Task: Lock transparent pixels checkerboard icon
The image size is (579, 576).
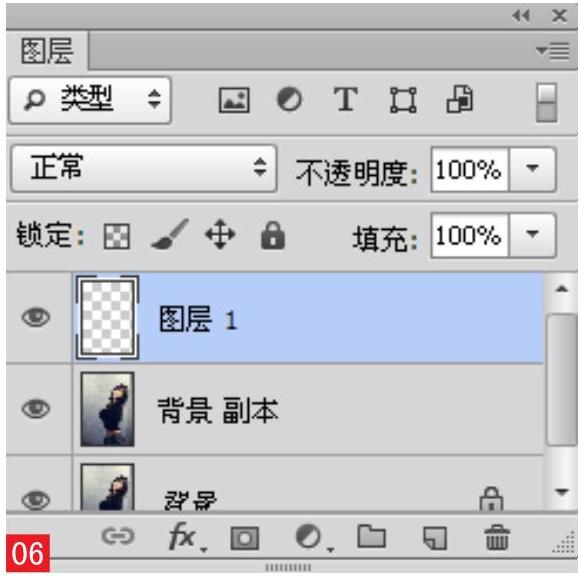Action: pos(117,236)
